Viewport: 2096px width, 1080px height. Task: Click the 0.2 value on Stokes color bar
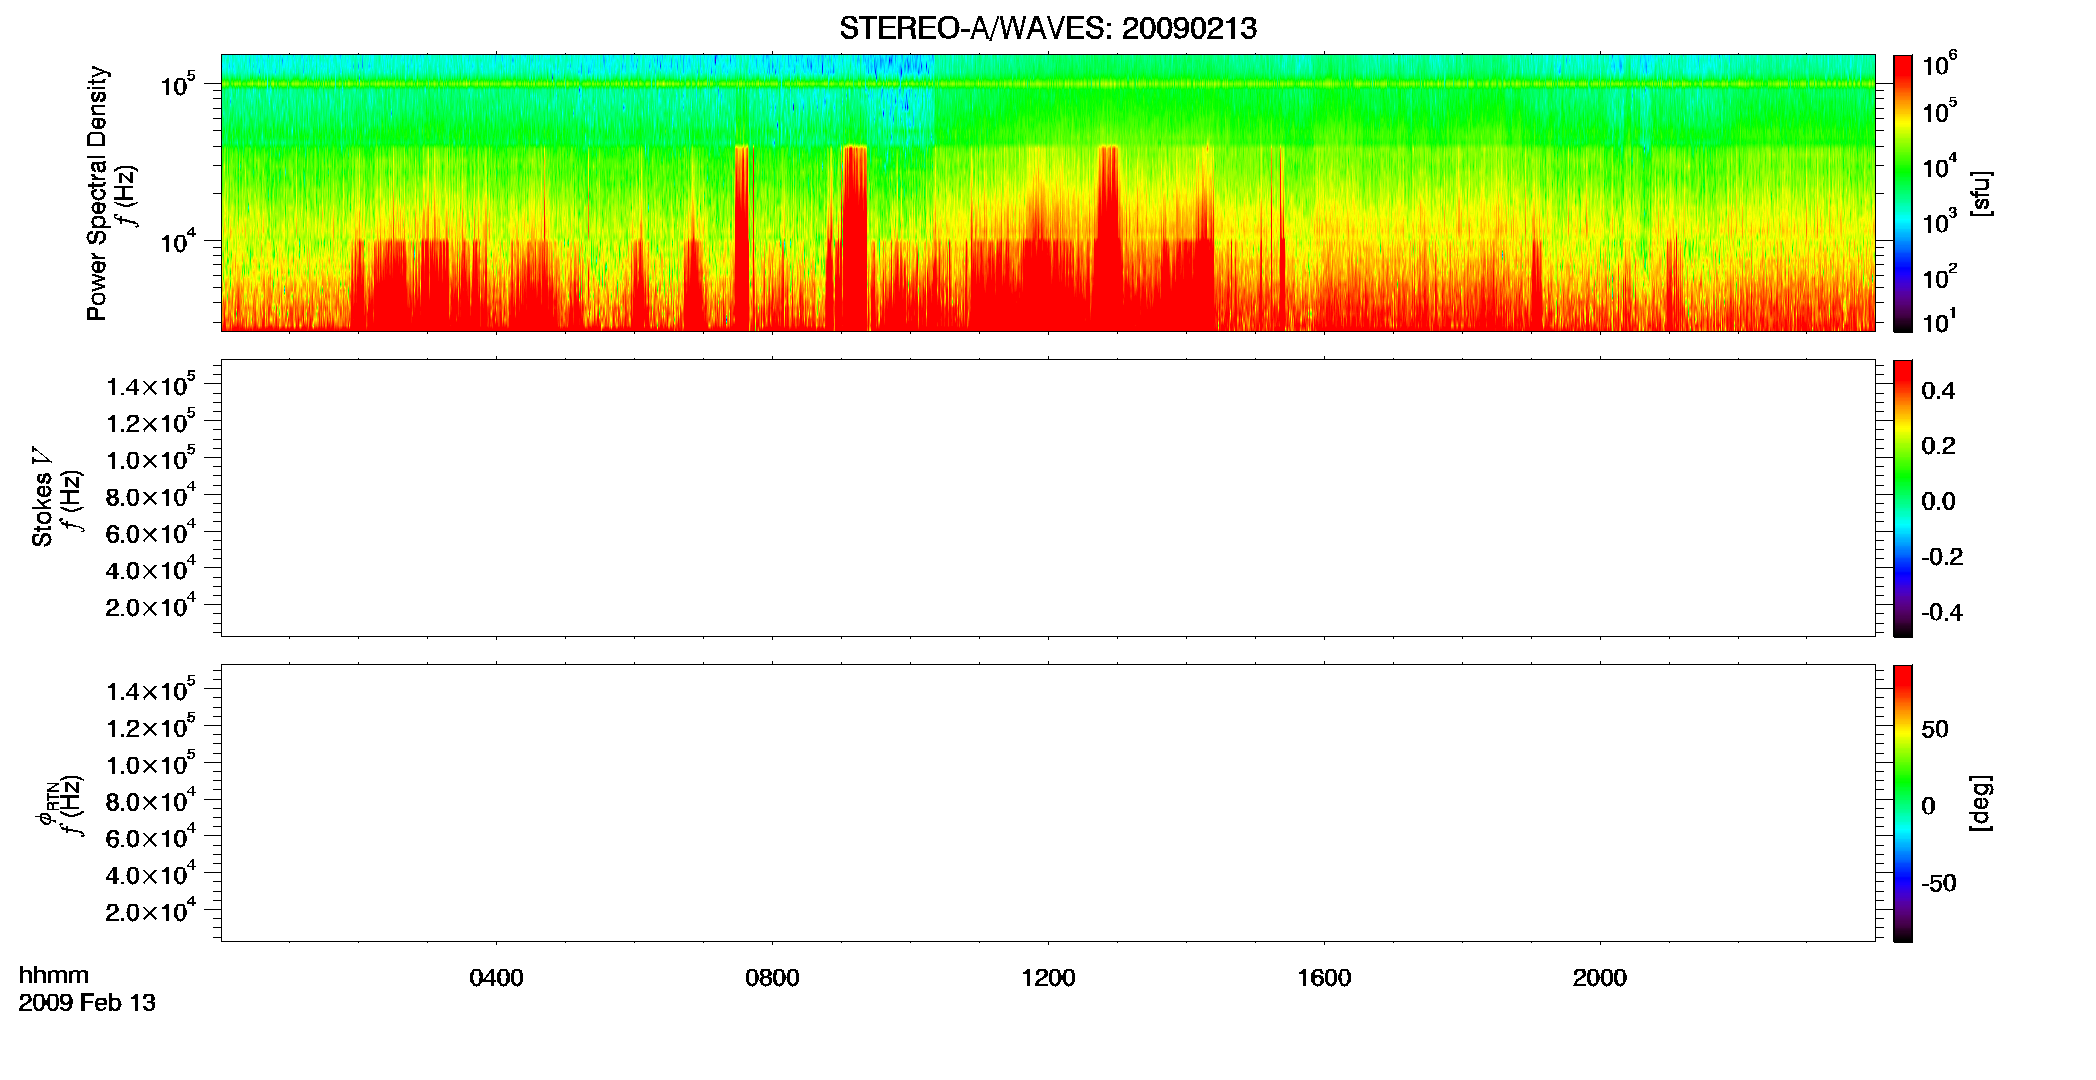point(1938,446)
